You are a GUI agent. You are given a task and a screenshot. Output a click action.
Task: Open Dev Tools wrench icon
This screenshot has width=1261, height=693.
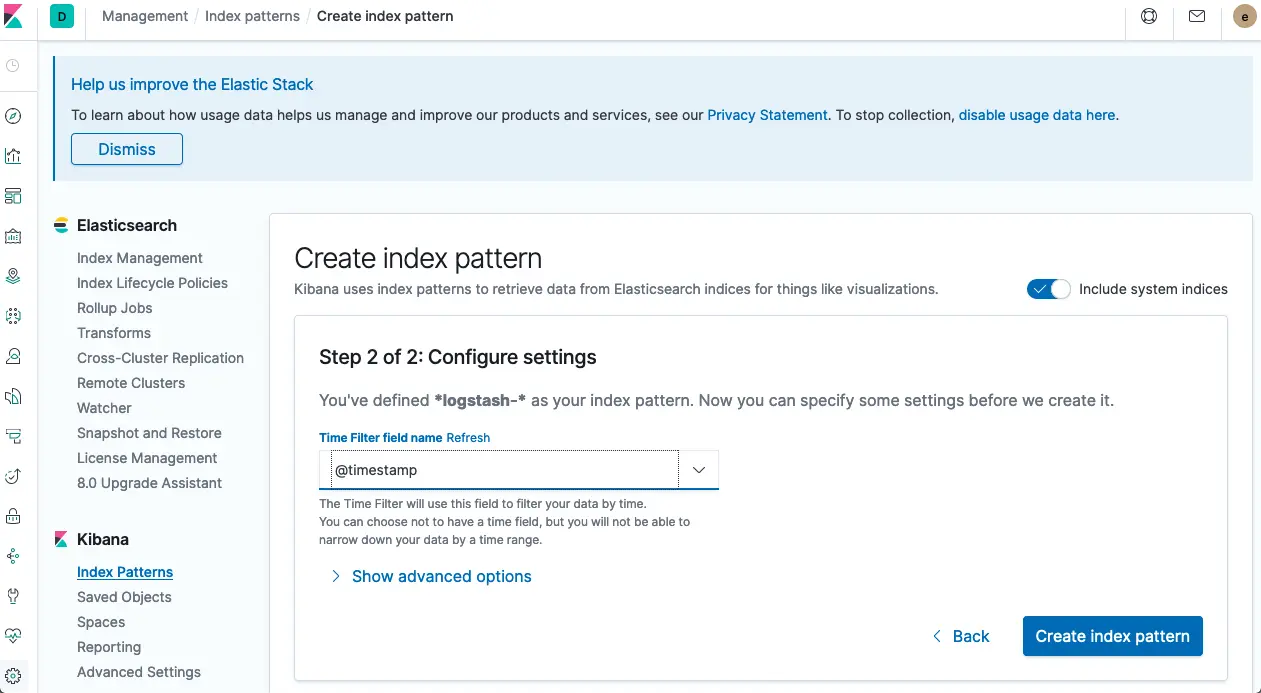(x=13, y=596)
